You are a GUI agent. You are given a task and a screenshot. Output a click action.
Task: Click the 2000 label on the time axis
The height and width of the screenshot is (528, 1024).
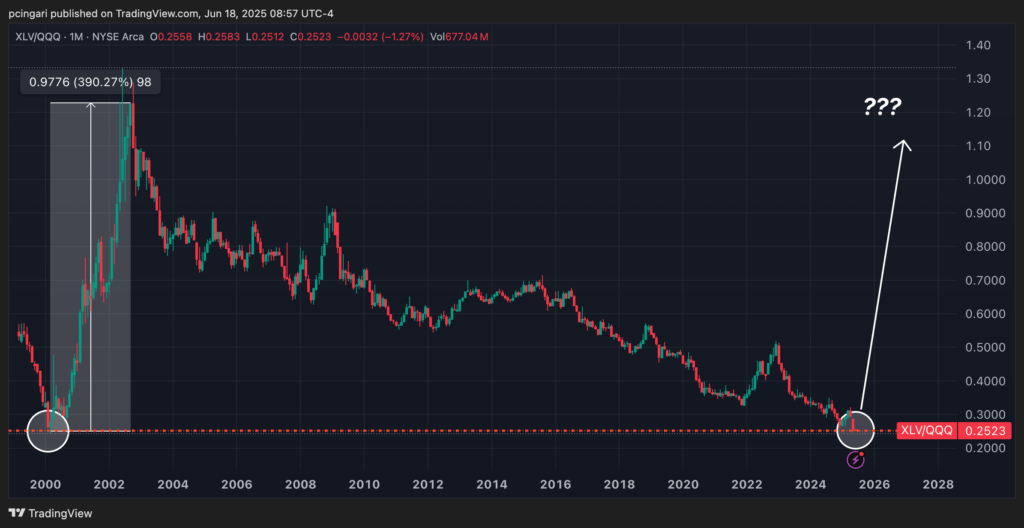click(x=45, y=486)
